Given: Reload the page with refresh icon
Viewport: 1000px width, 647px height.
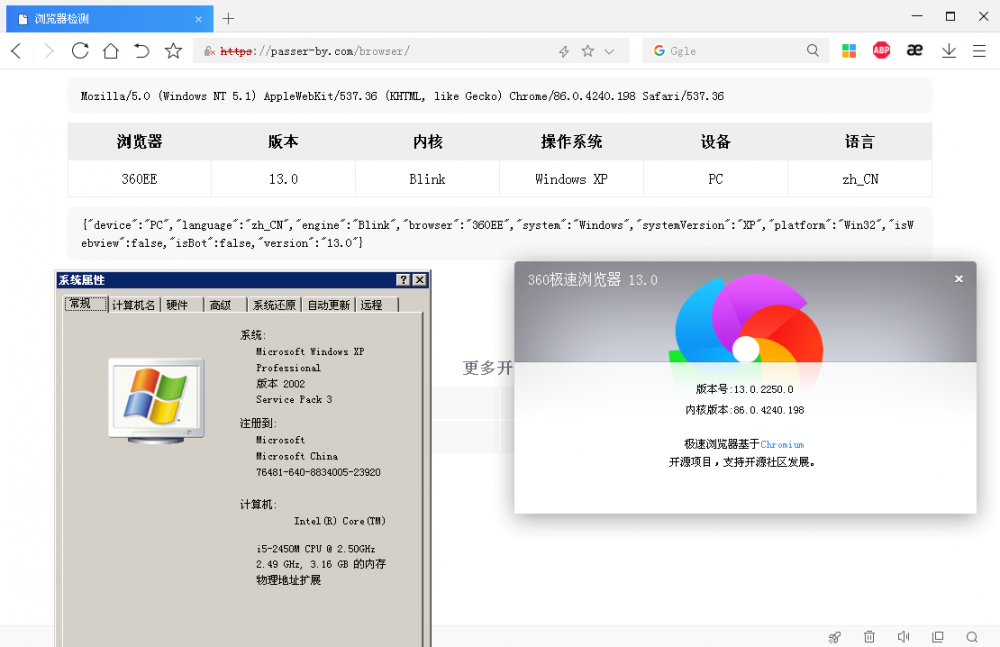Looking at the screenshot, I should [80, 50].
